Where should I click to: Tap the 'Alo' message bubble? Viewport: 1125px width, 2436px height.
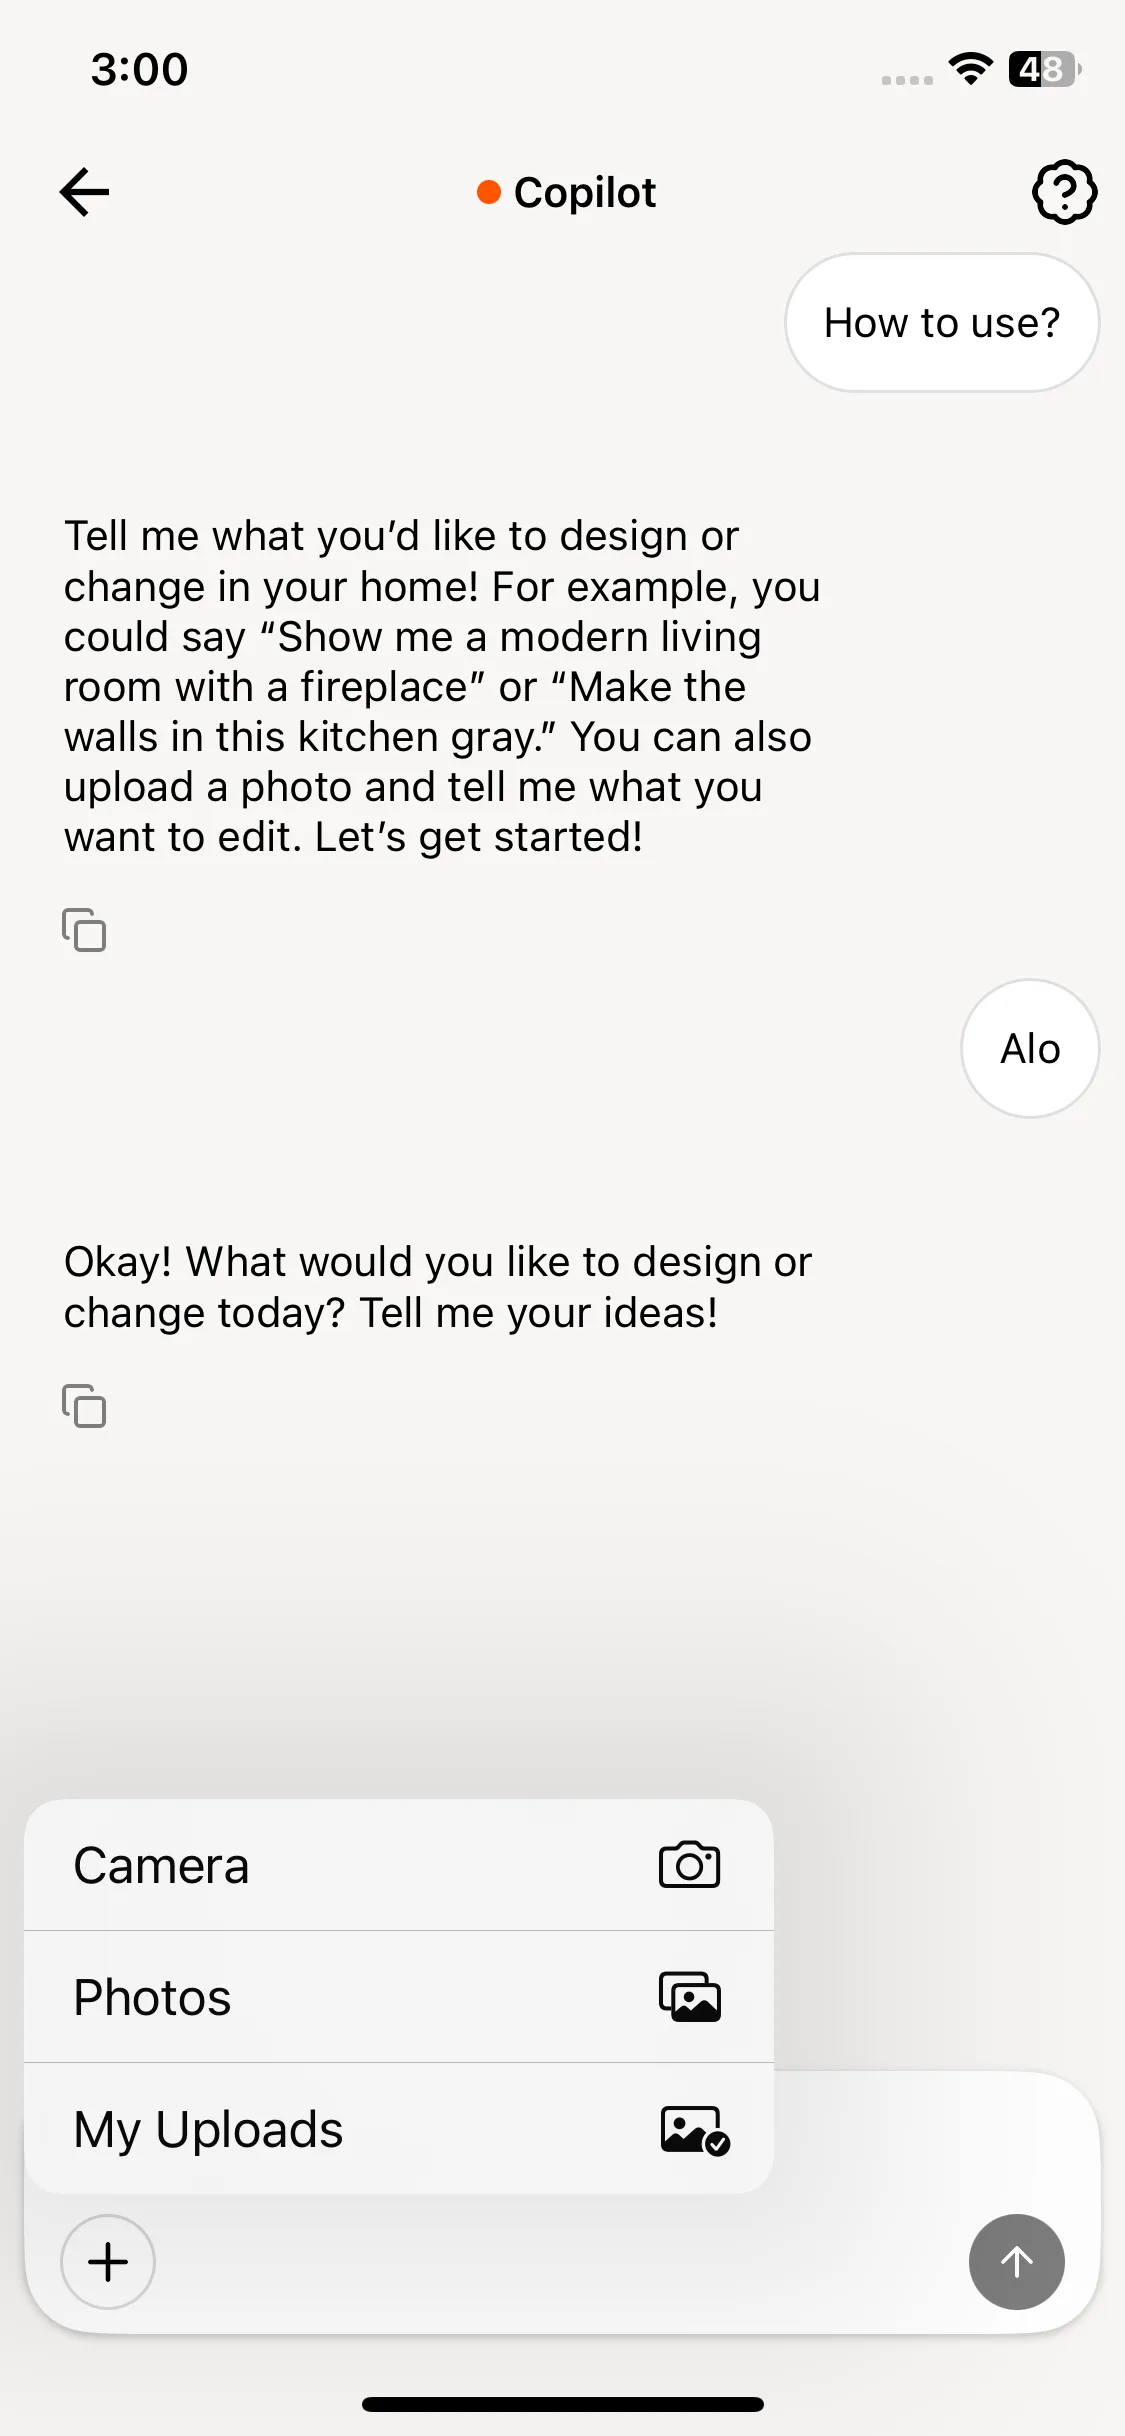click(1030, 1049)
